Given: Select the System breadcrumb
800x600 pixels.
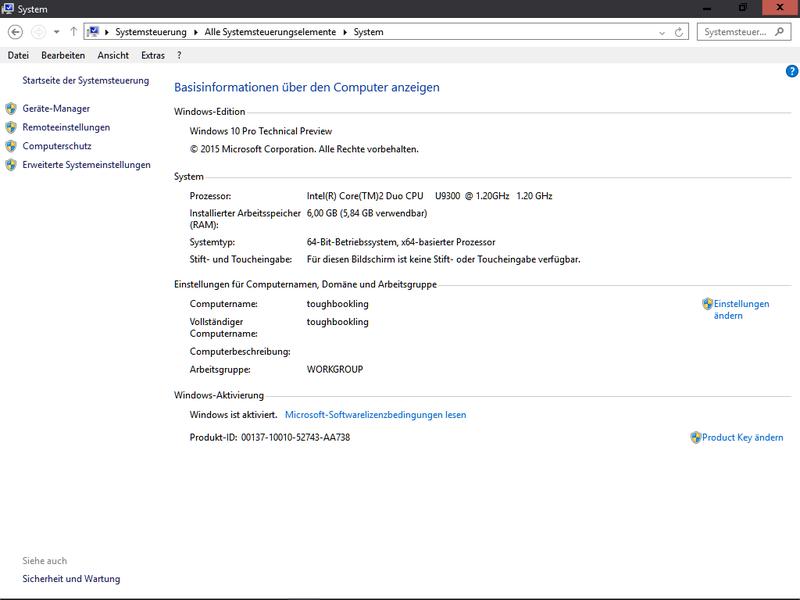Looking at the screenshot, I should coord(368,32).
